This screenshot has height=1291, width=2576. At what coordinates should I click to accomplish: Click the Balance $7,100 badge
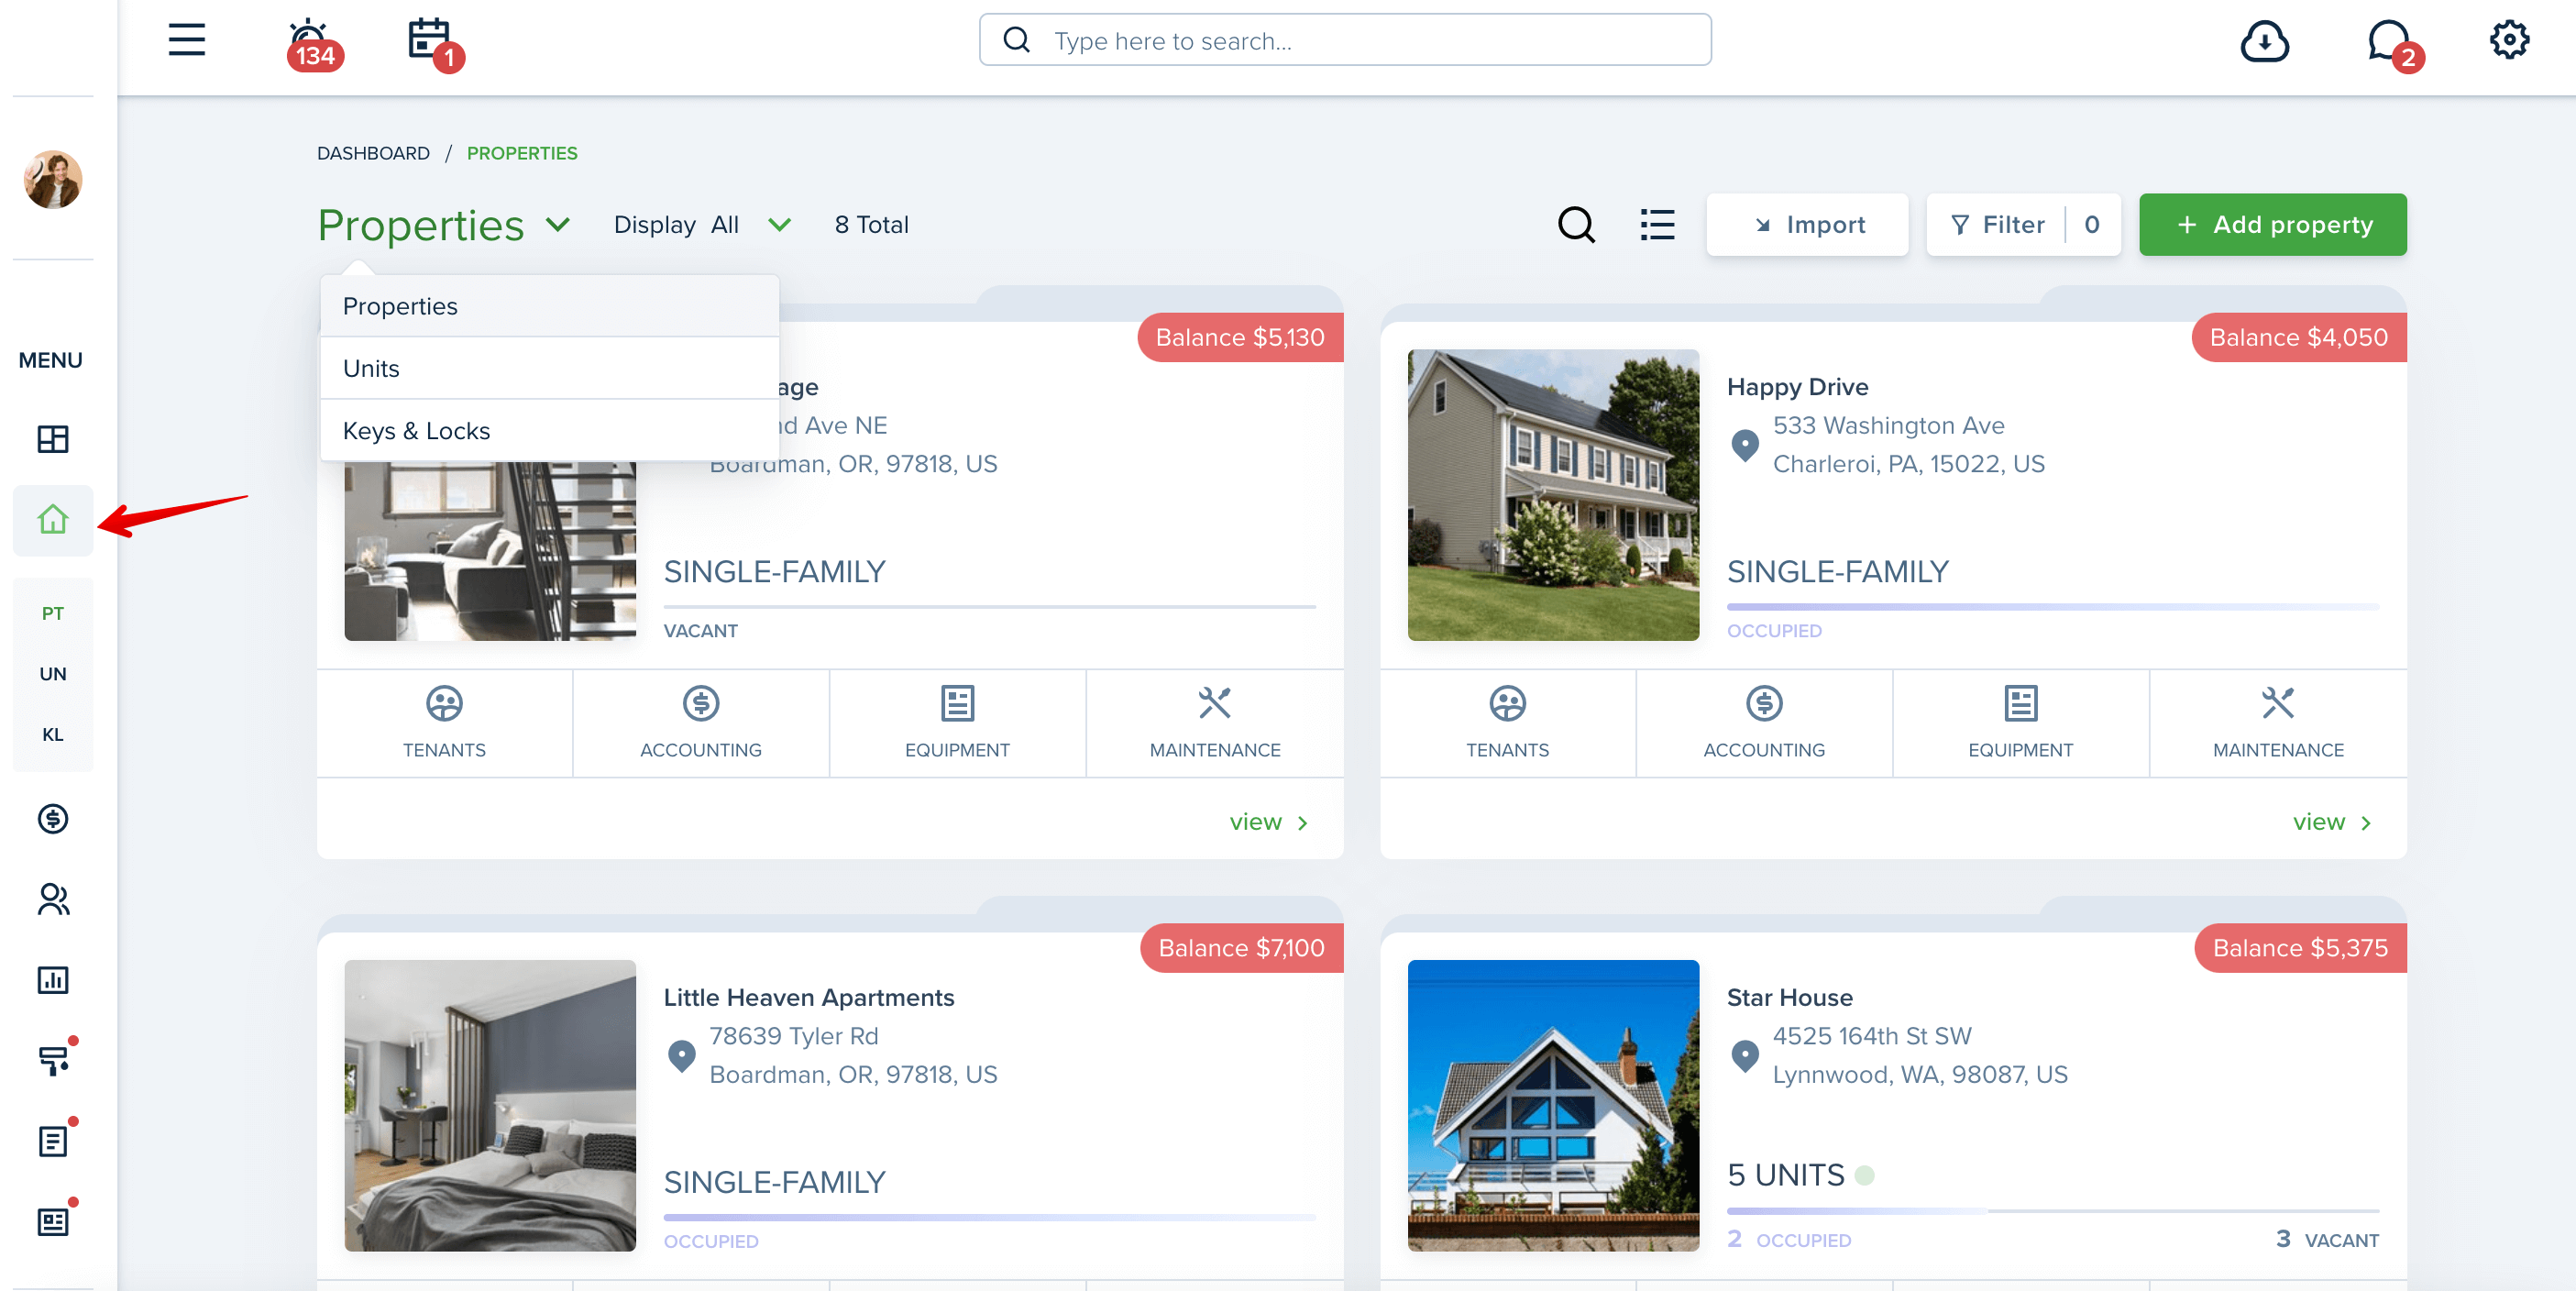1241,947
